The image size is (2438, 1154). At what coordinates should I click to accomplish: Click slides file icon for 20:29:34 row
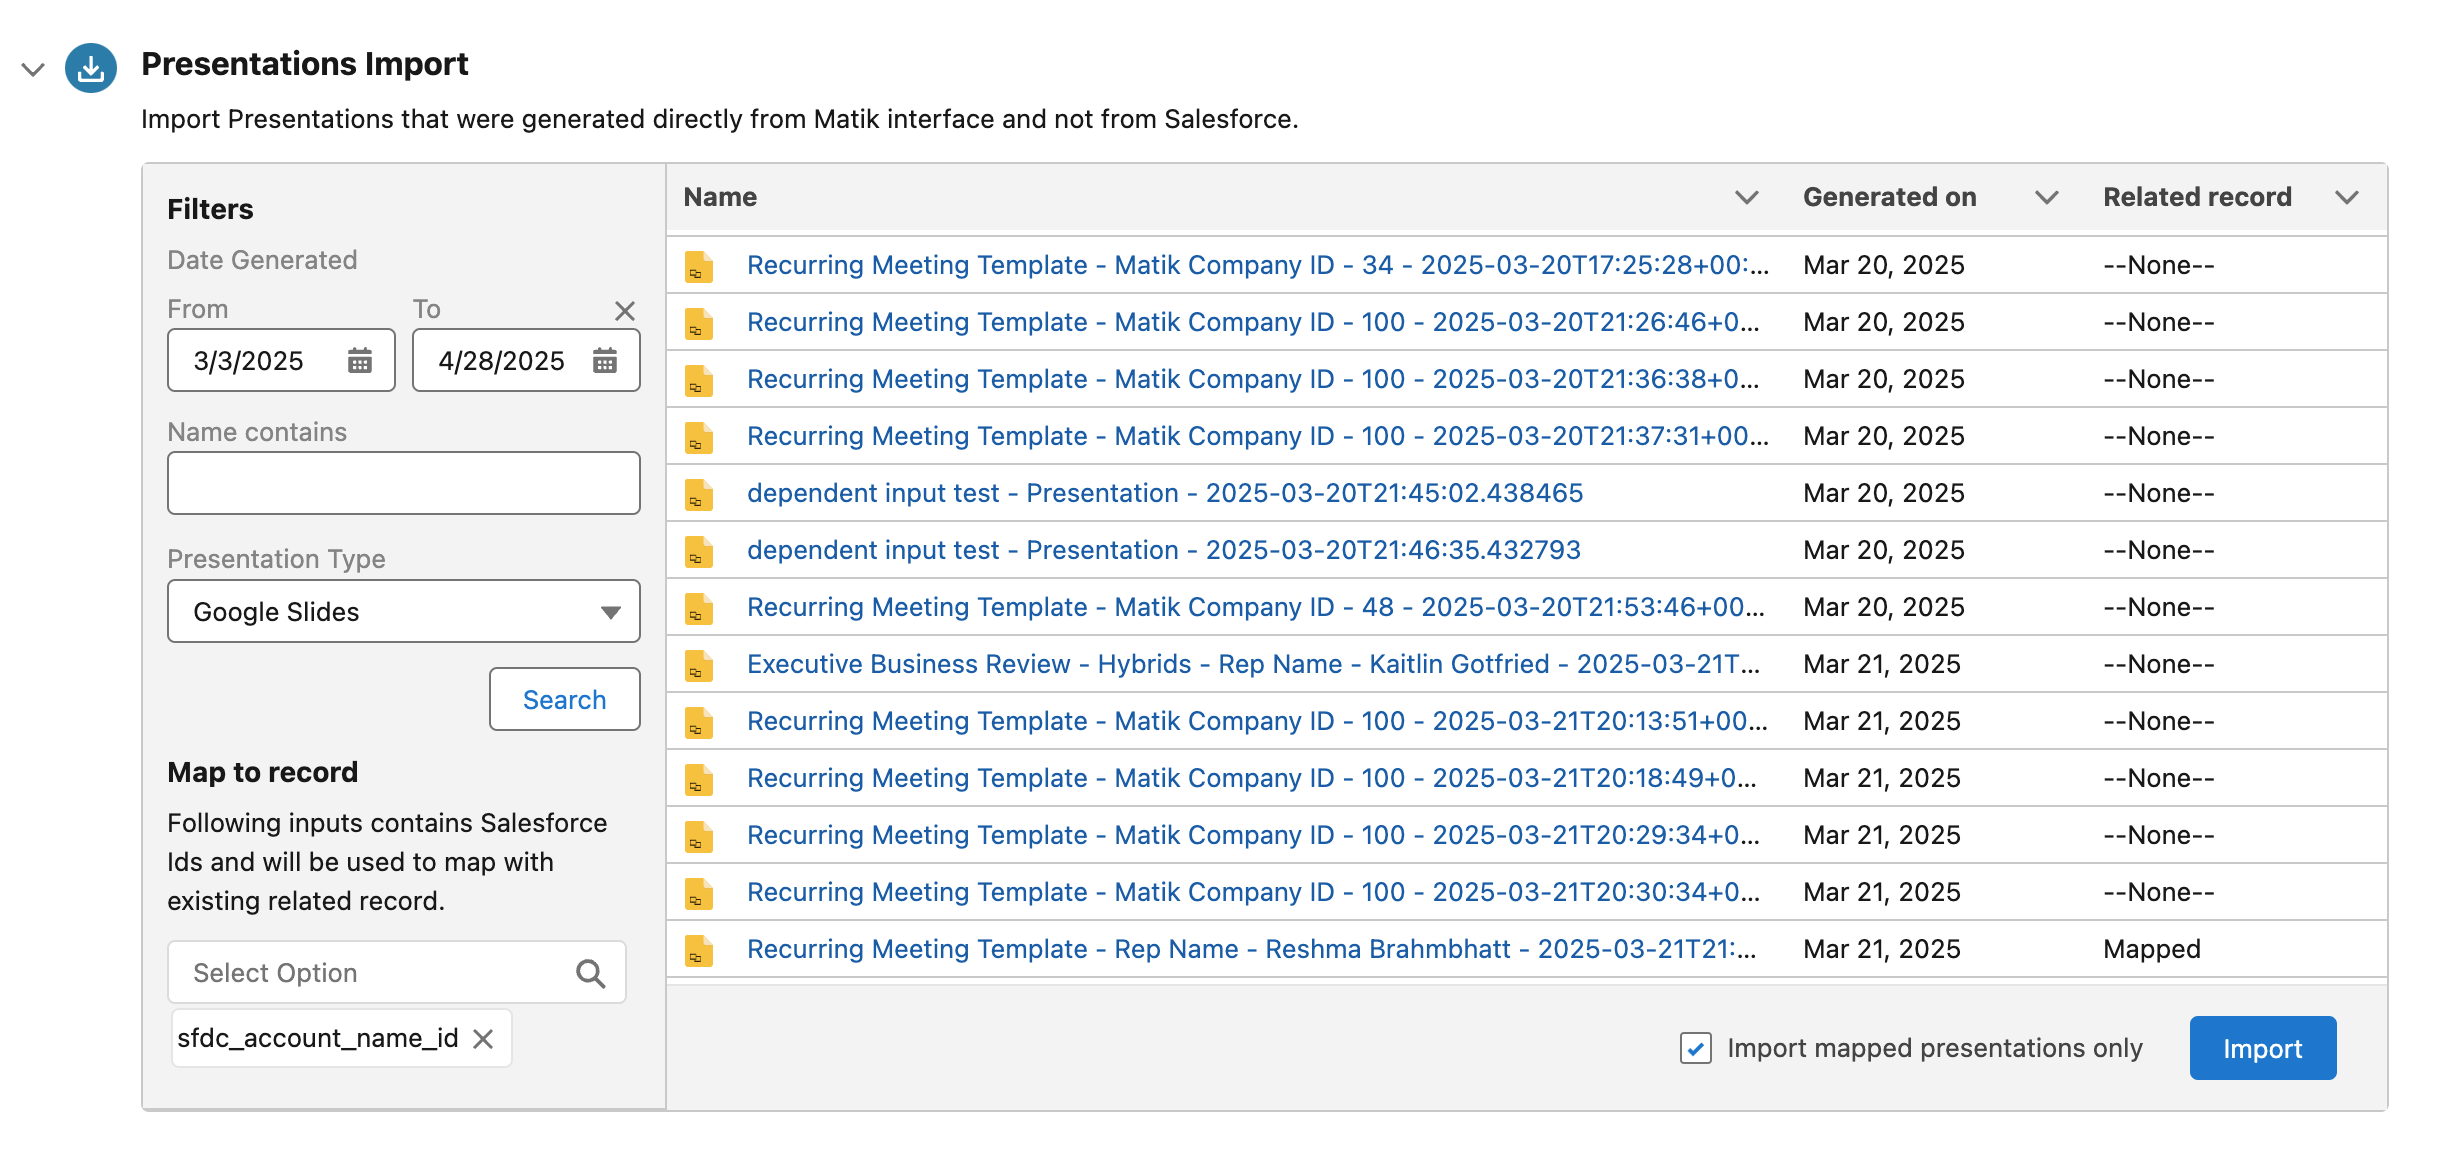[x=699, y=836]
